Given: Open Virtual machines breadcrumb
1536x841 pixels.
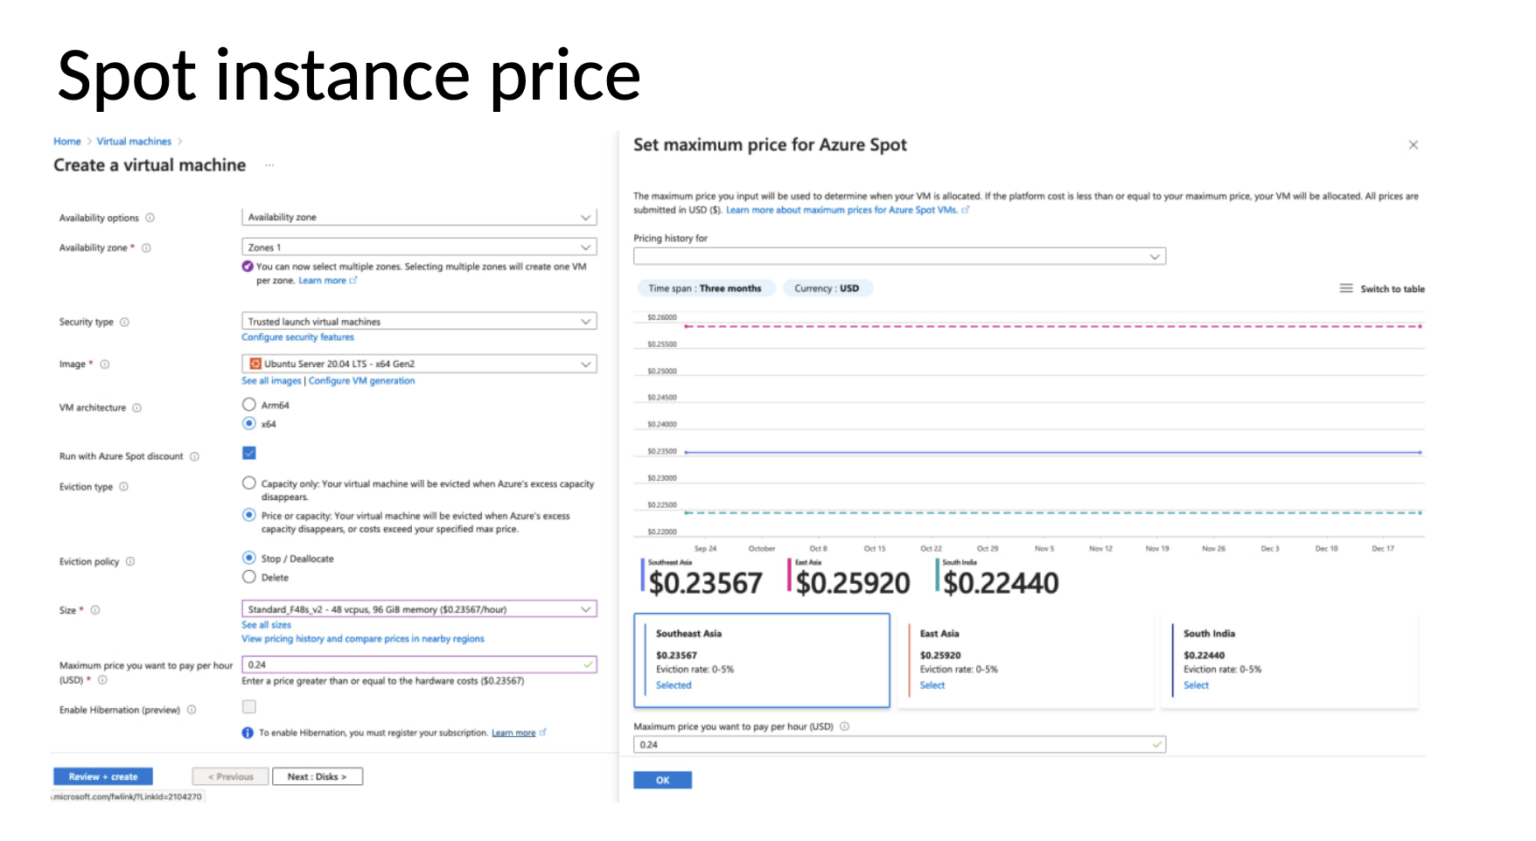Looking at the screenshot, I should pos(134,142).
